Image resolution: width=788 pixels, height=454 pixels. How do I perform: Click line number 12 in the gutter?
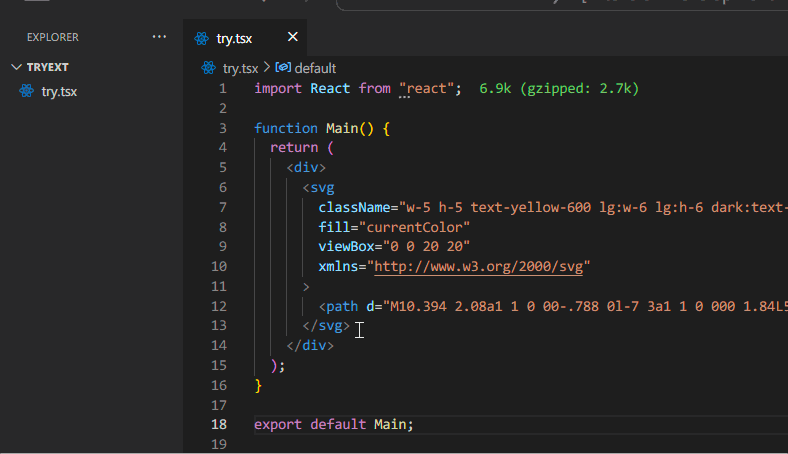219,306
